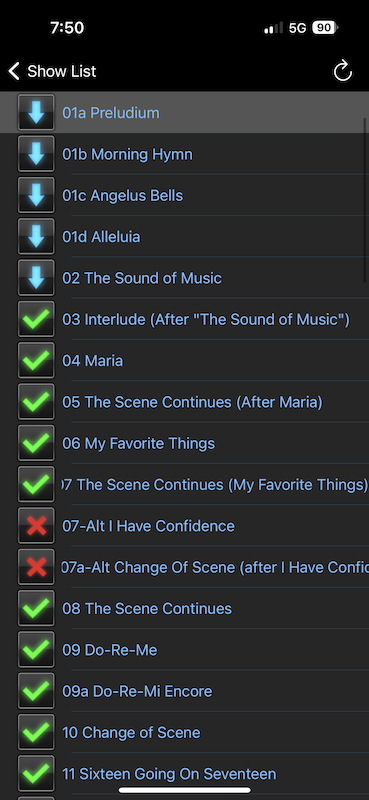Tap the download arrow for 01a Preludium
This screenshot has width=369, height=800.
[x=36, y=113]
